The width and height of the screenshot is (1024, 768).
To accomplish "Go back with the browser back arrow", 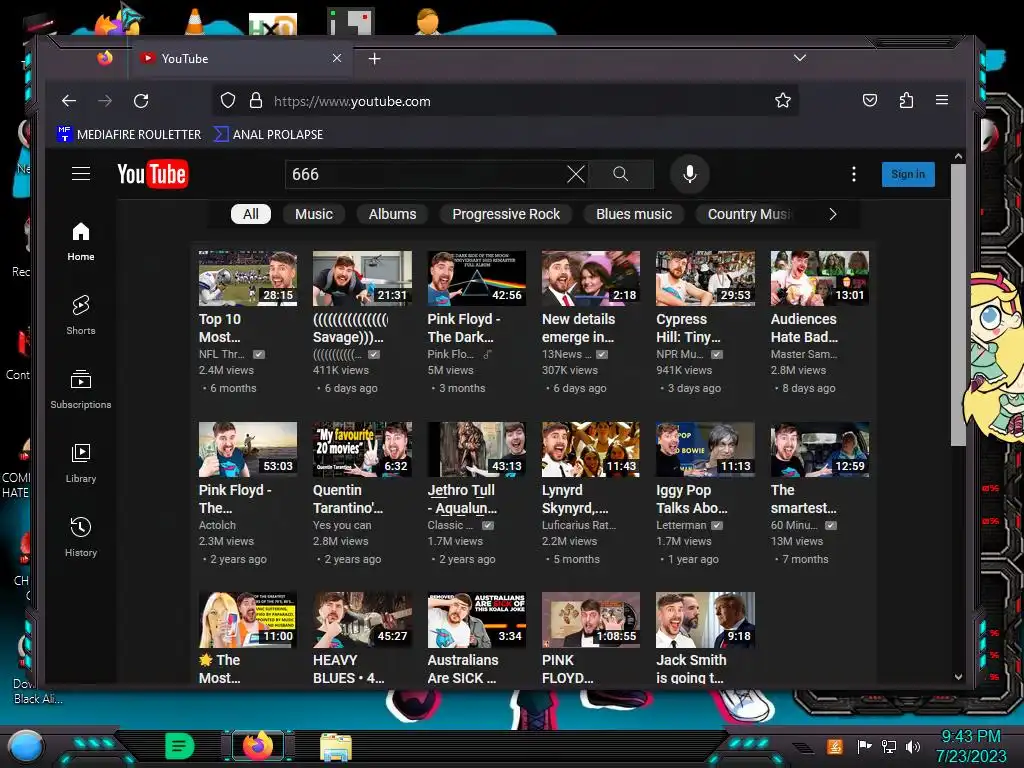I will pos(69,101).
